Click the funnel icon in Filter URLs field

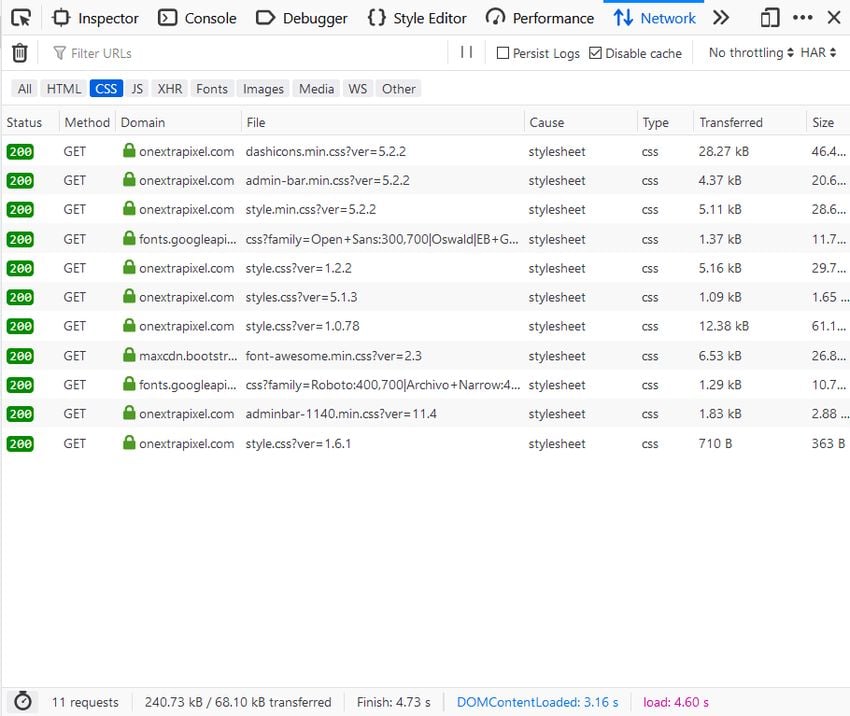point(60,52)
